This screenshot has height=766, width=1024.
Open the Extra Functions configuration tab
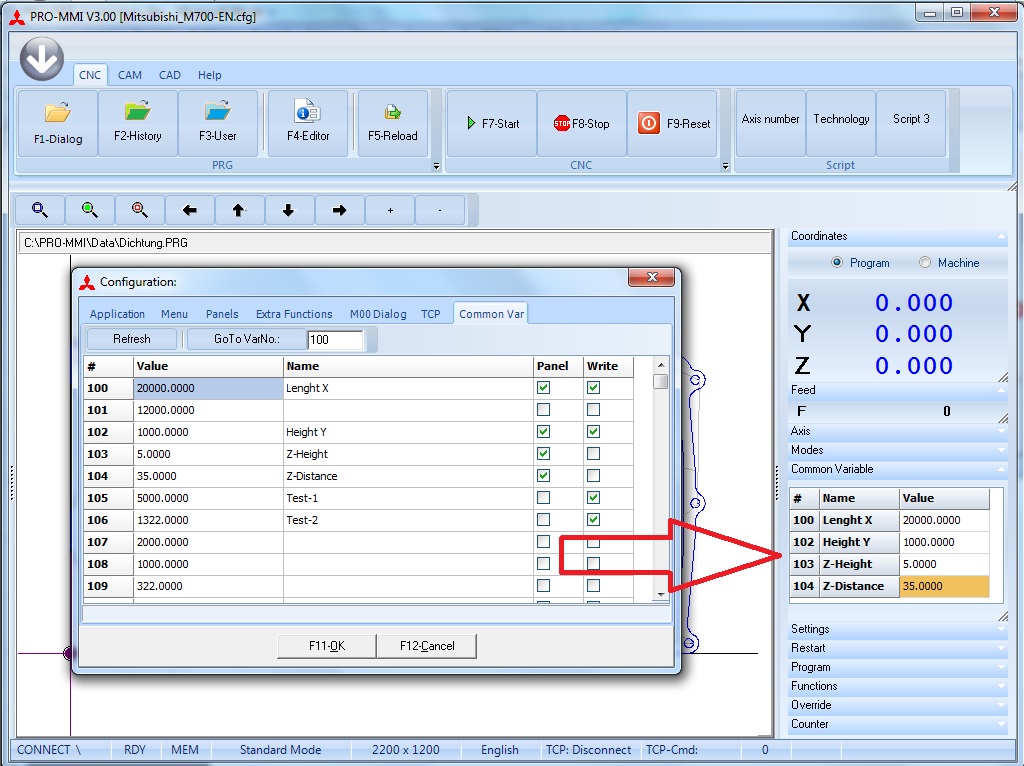click(294, 314)
